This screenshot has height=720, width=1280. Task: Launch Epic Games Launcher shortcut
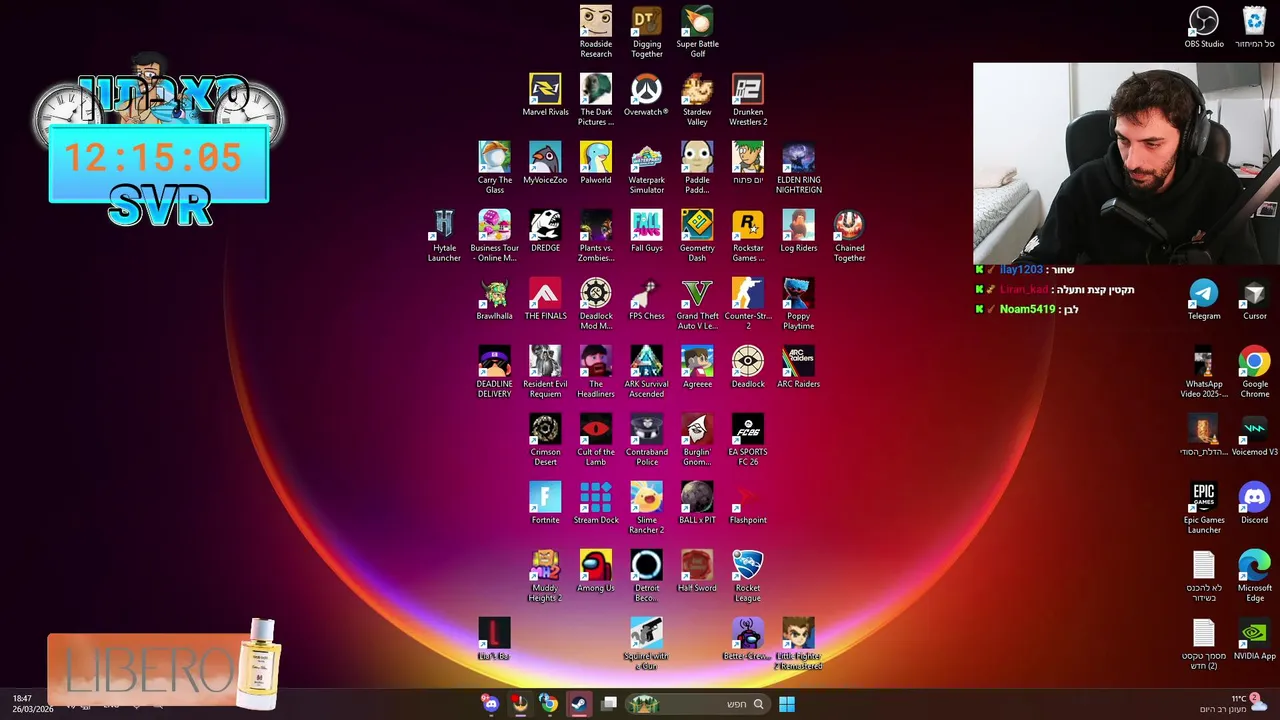pyautogui.click(x=1204, y=508)
